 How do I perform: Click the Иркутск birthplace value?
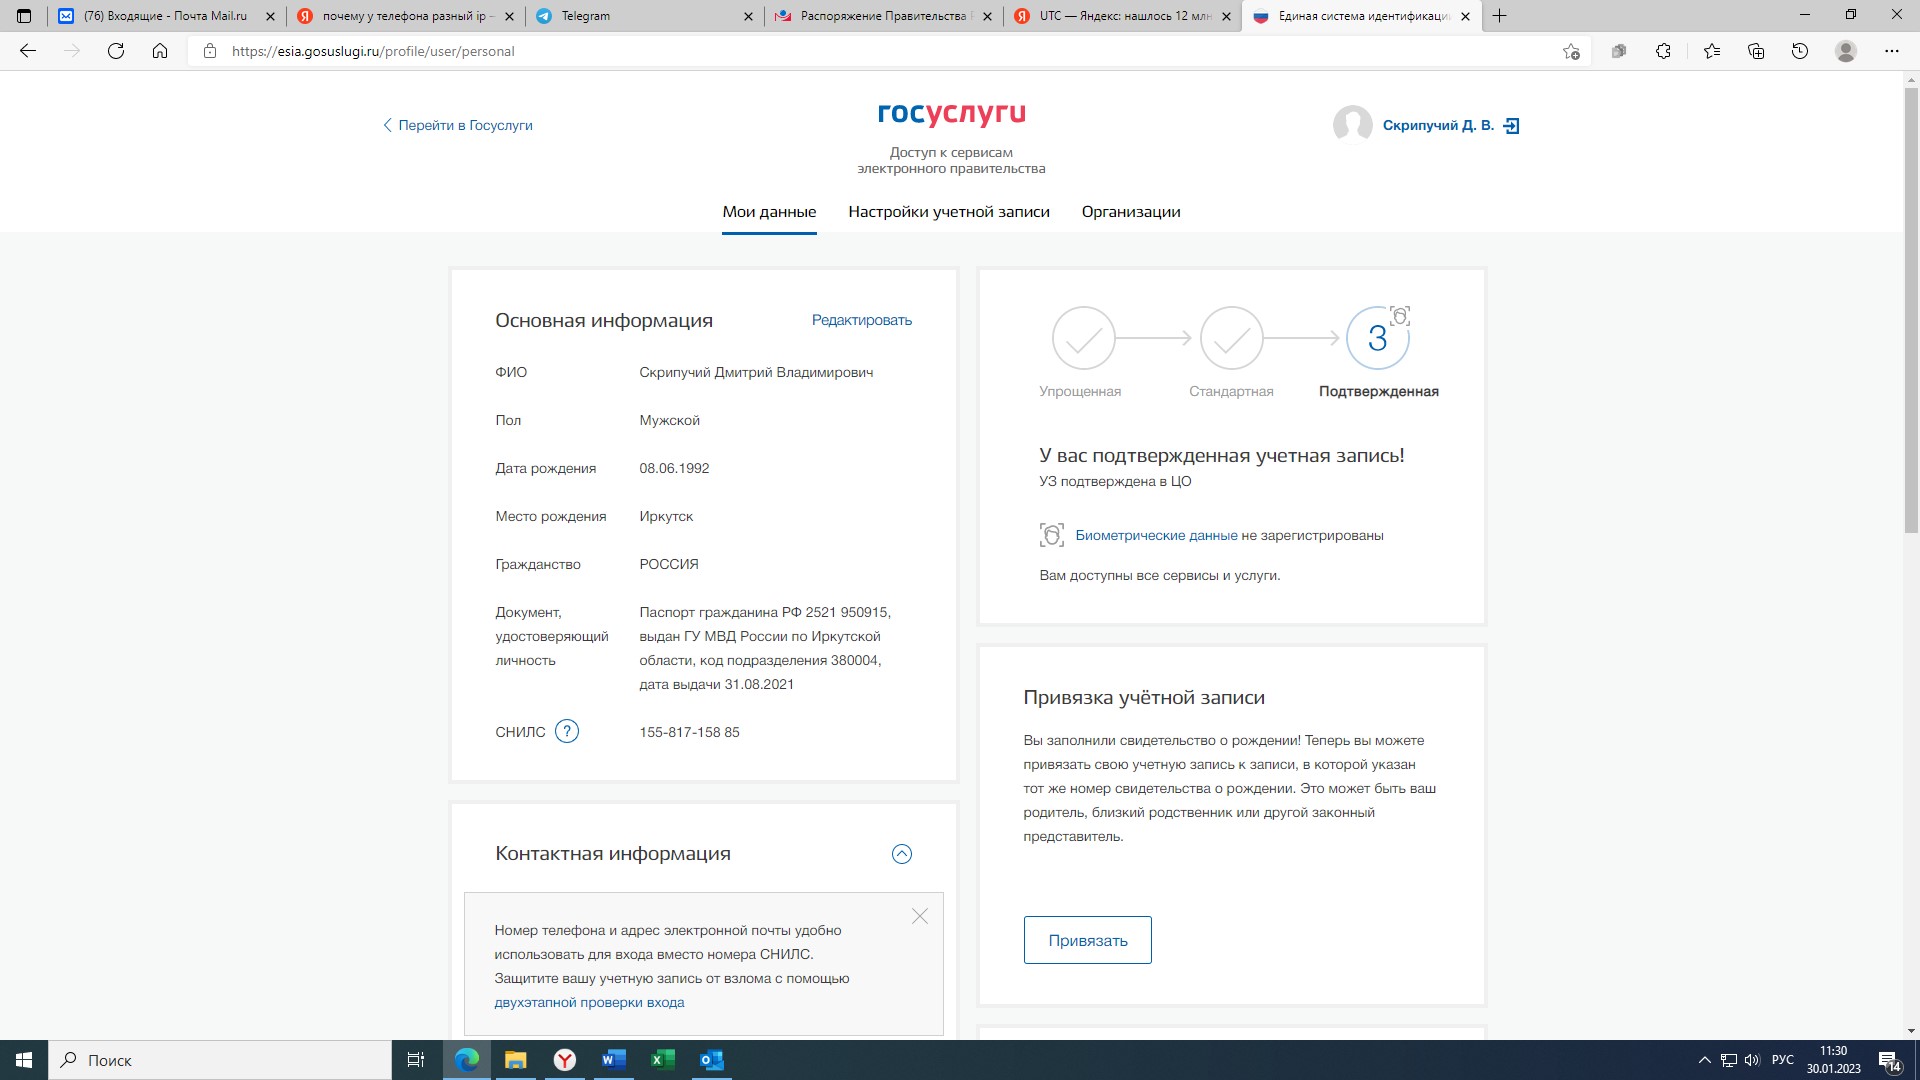pos(666,516)
